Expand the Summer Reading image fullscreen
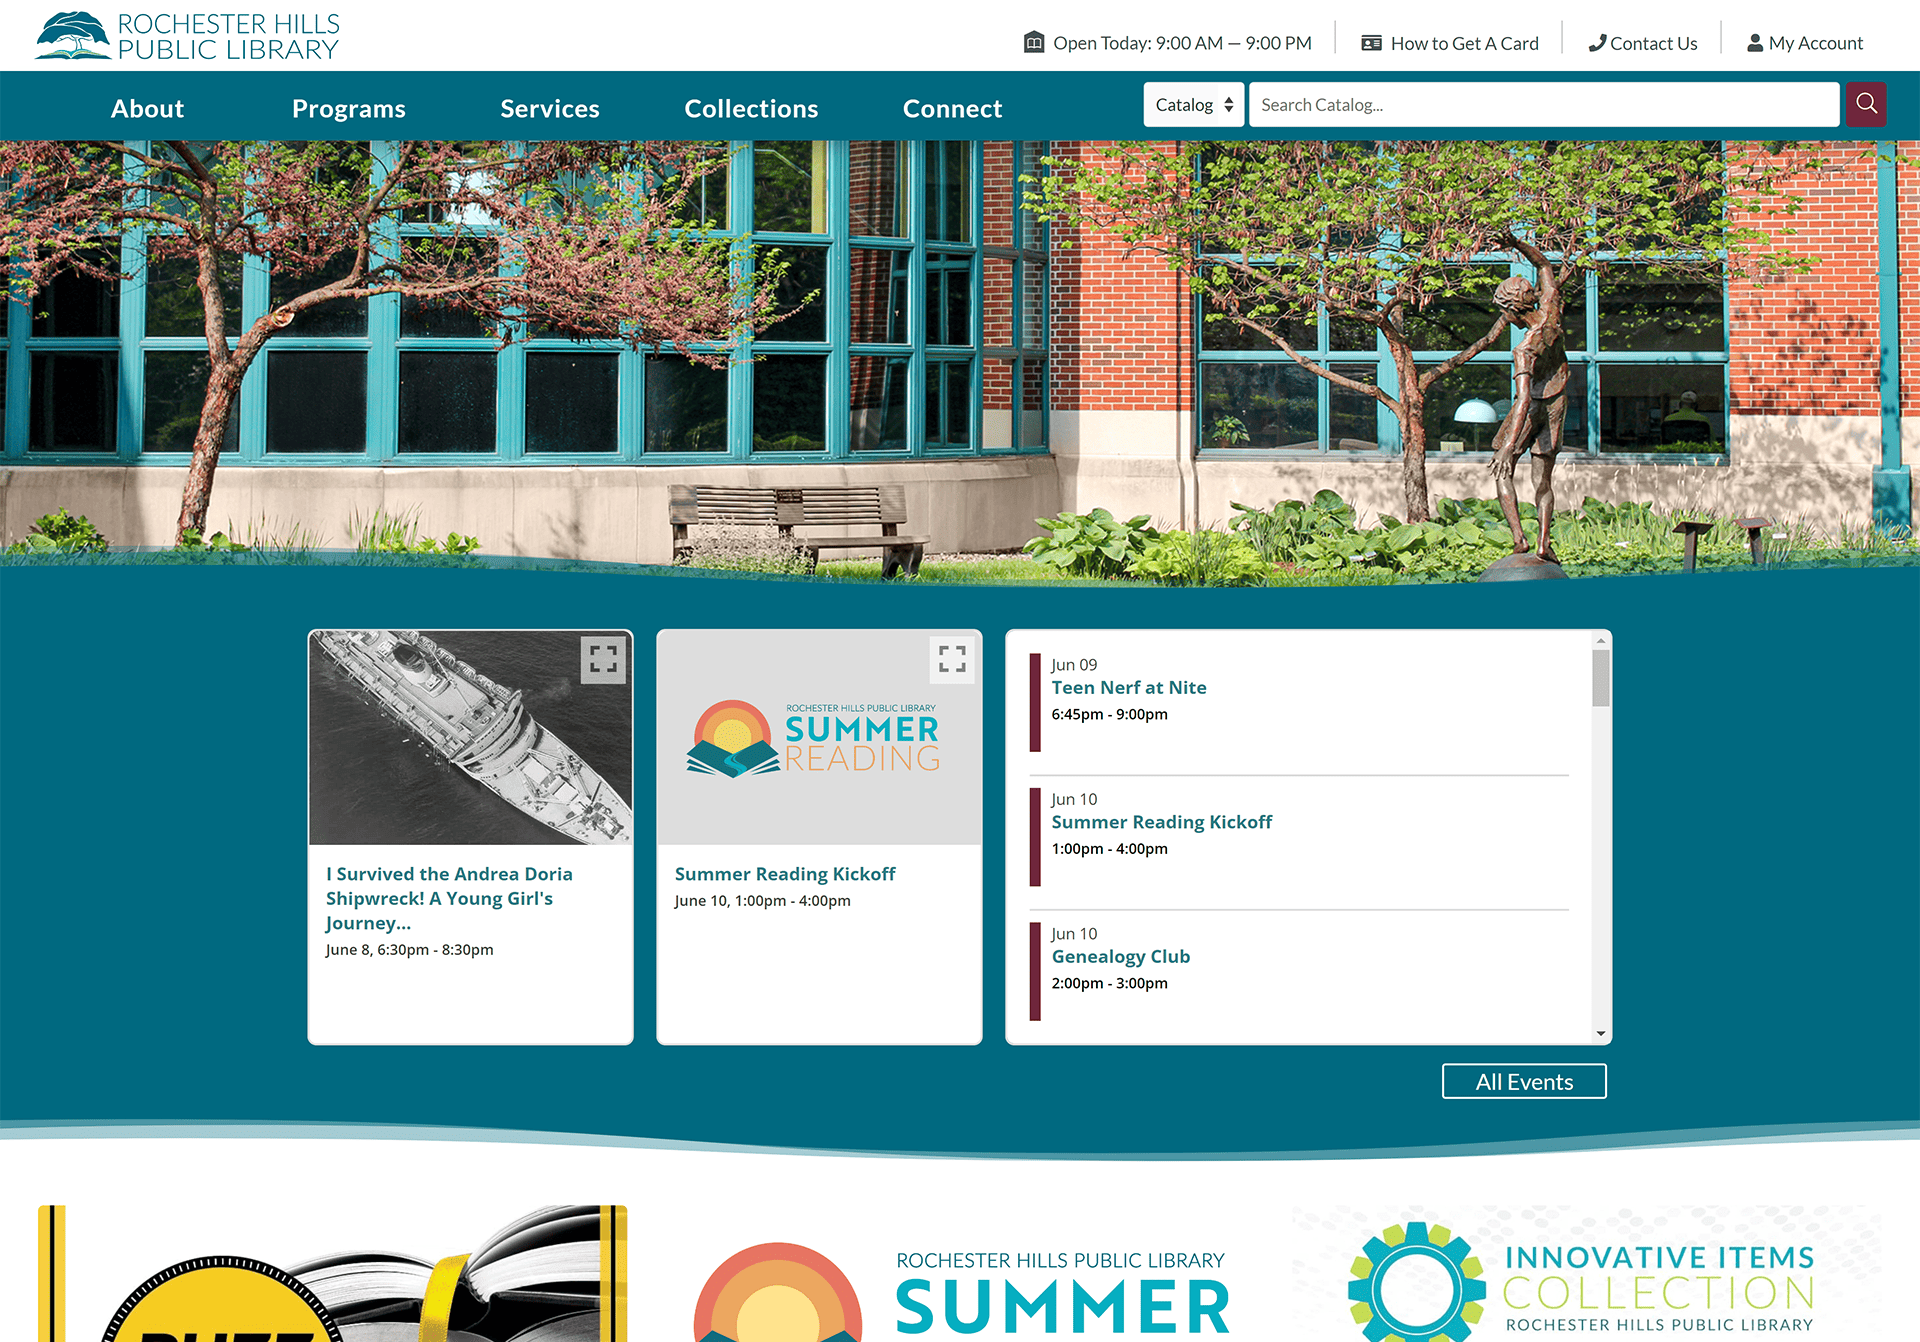Image resolution: width=1920 pixels, height=1342 pixels. [951, 659]
